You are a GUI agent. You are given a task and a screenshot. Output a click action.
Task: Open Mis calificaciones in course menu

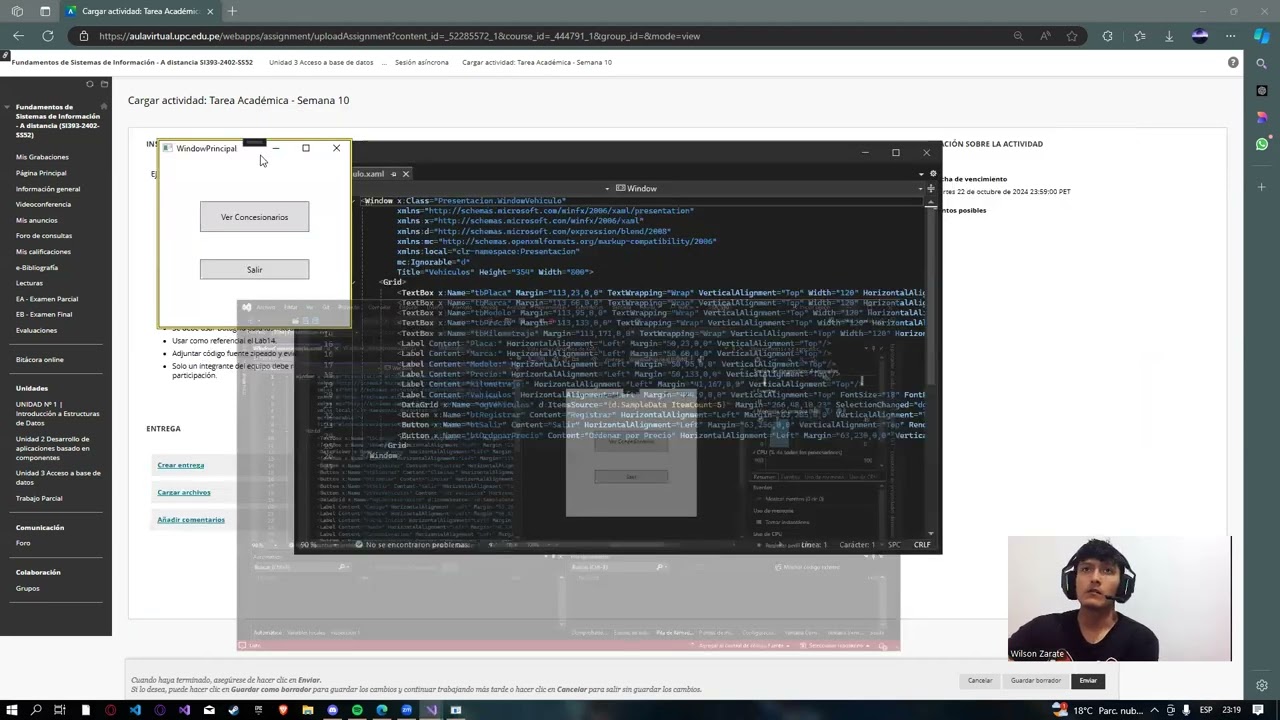click(43, 252)
